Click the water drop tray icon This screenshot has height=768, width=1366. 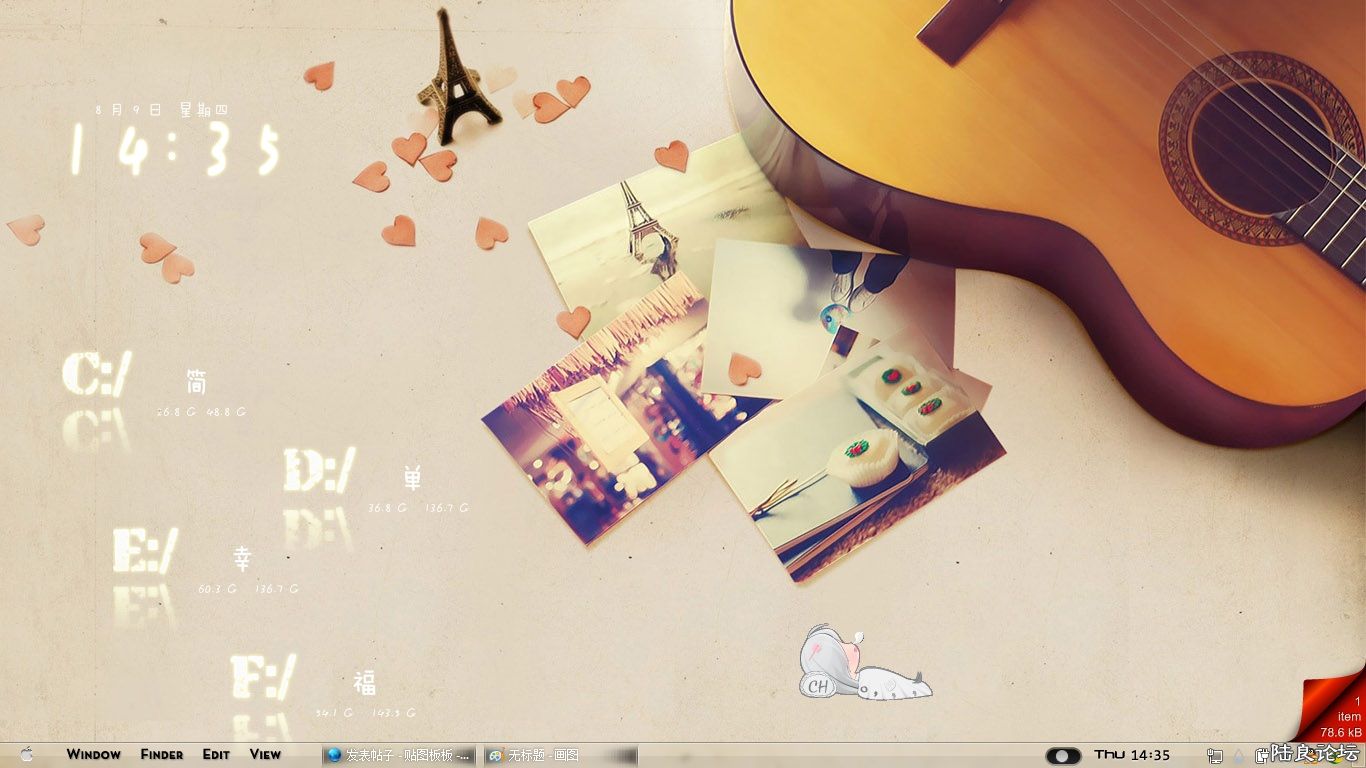tap(1239, 755)
